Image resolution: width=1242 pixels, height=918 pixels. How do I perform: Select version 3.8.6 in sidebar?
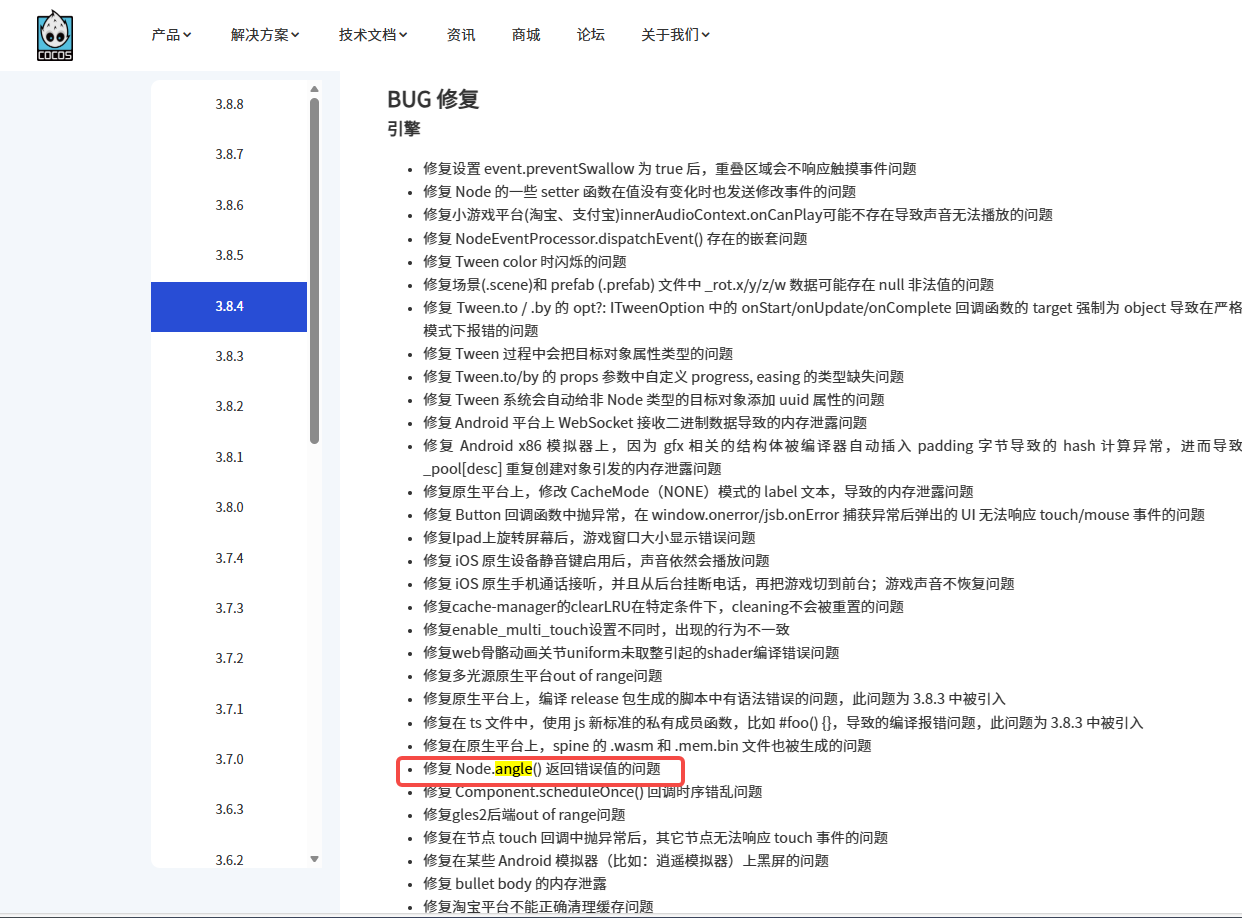tap(229, 205)
